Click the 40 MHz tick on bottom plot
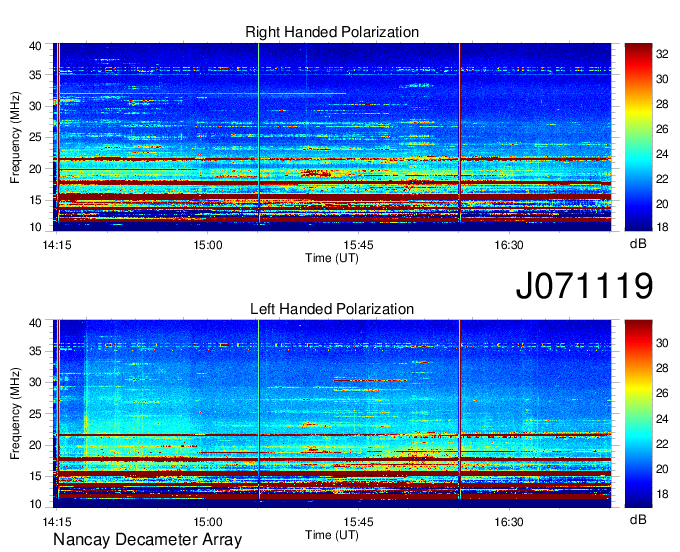680x552 pixels. pos(35,323)
